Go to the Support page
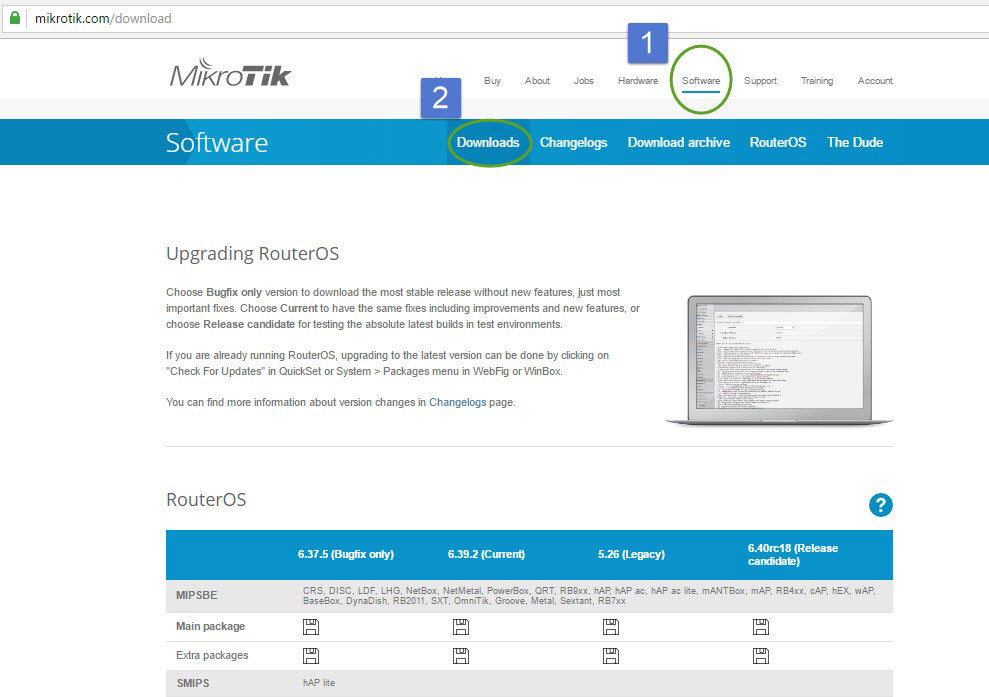989x697 pixels. click(x=760, y=81)
